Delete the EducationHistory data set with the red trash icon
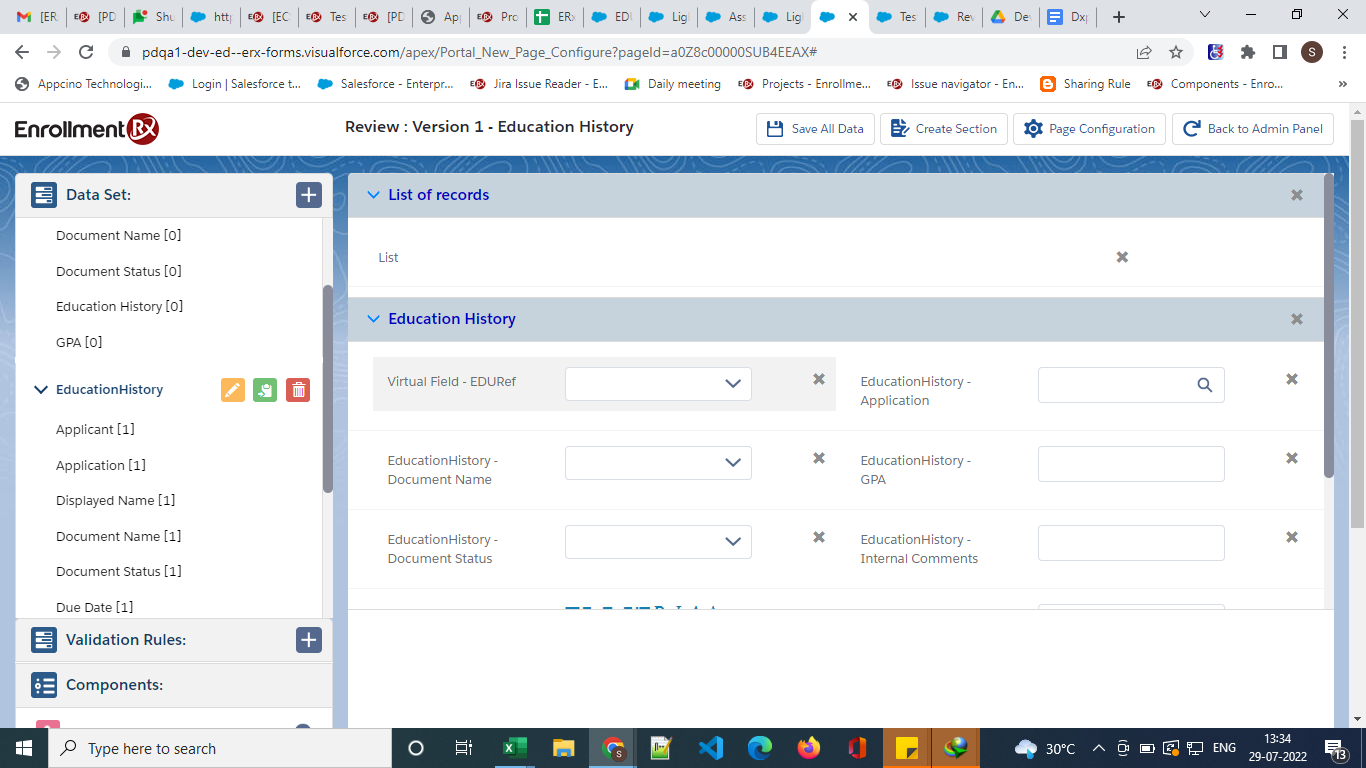1366x768 pixels. pyautogui.click(x=298, y=390)
